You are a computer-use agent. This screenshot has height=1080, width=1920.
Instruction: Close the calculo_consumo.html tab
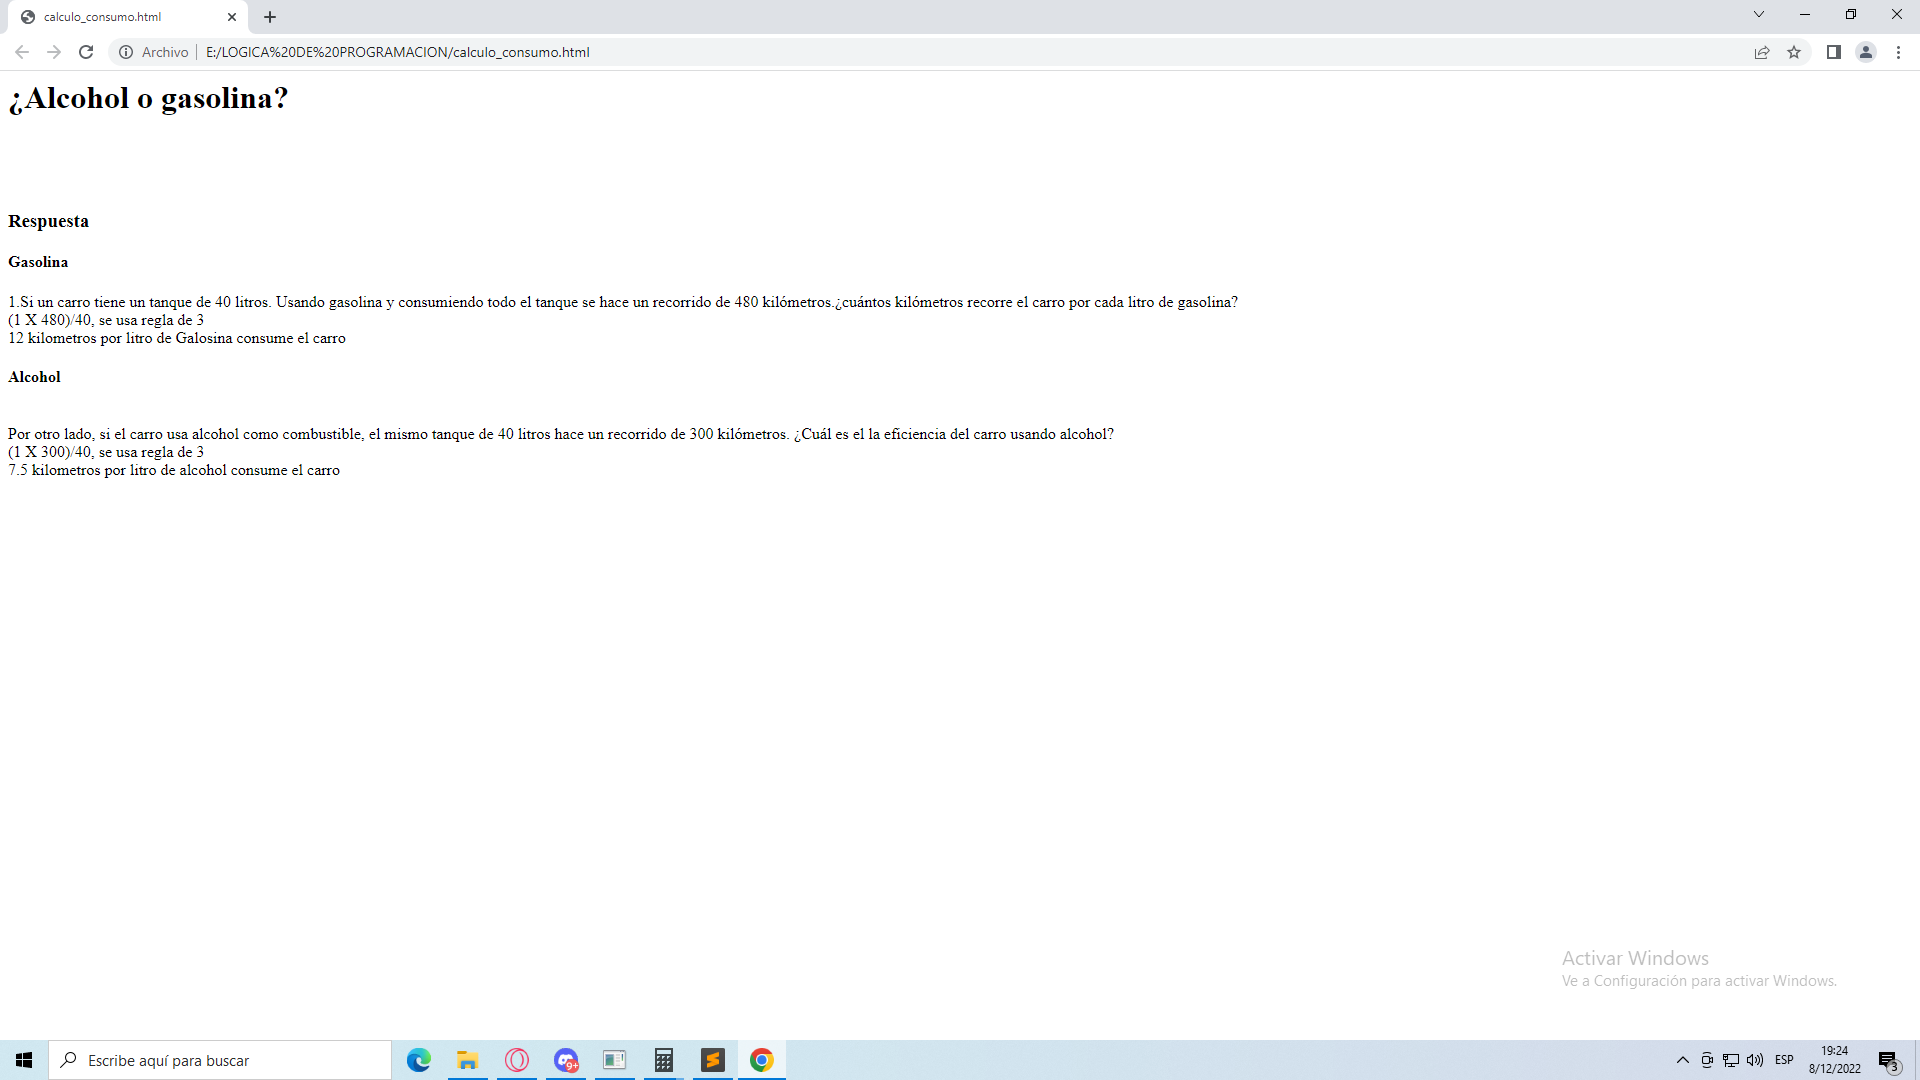tap(232, 17)
